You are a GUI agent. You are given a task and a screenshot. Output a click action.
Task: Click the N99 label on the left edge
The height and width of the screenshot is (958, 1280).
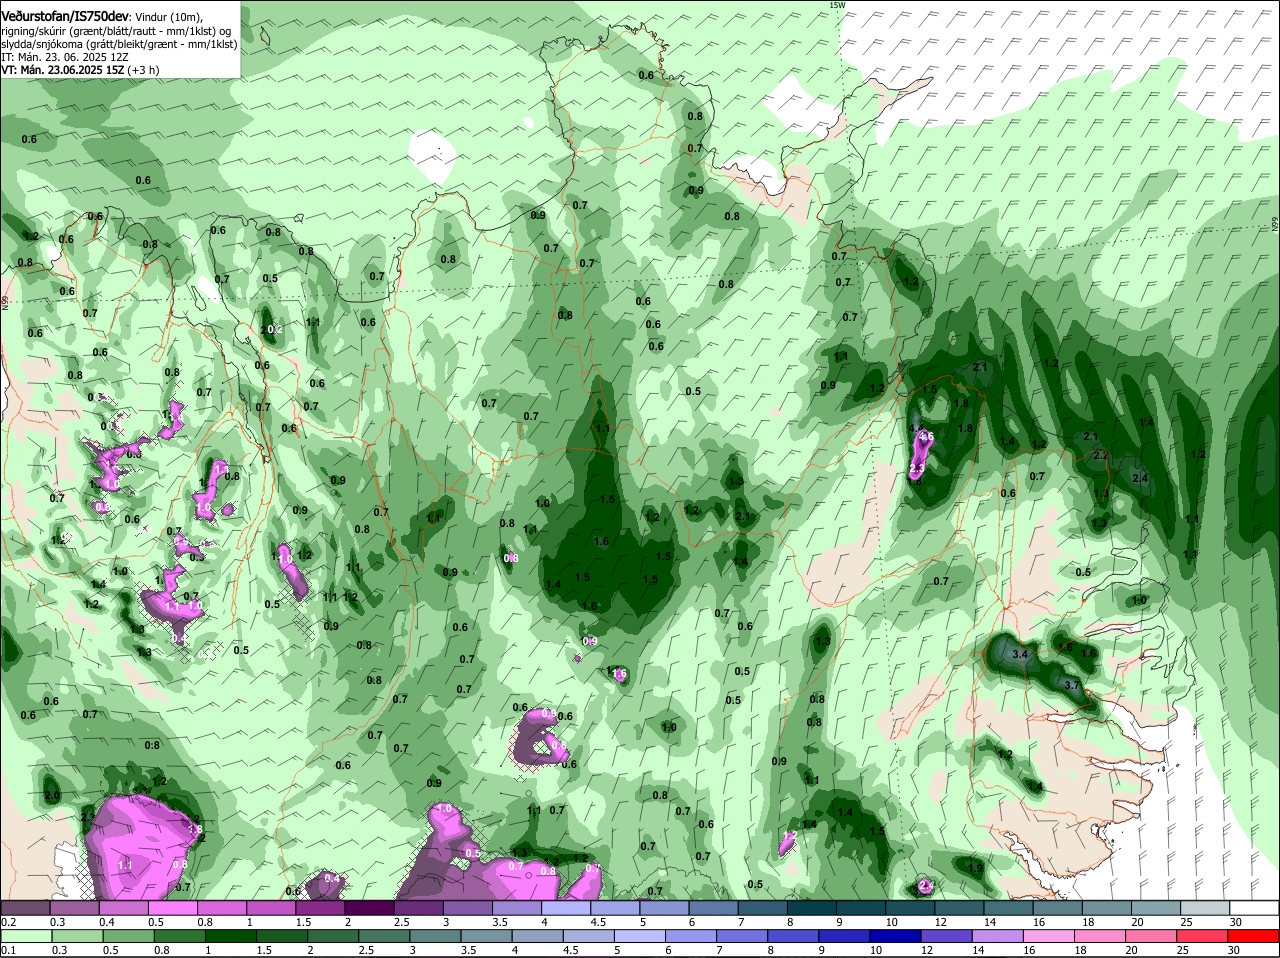pyautogui.click(x=5, y=301)
